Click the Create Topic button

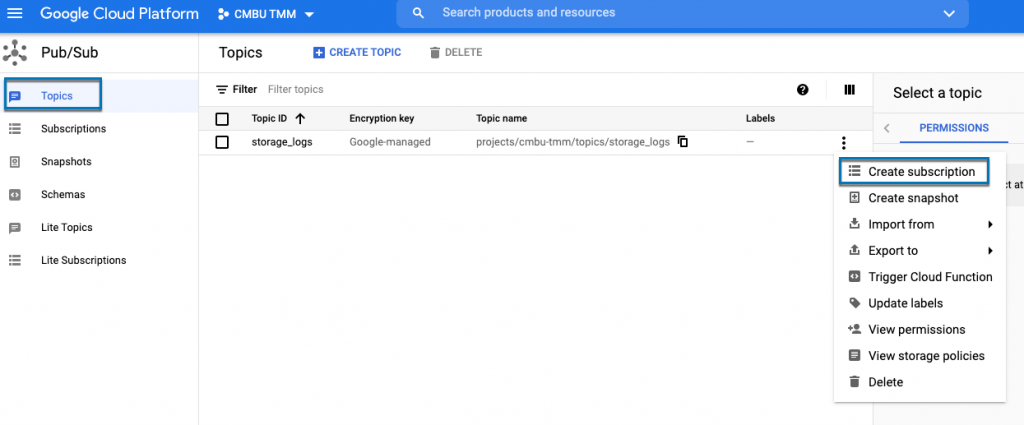tap(357, 52)
